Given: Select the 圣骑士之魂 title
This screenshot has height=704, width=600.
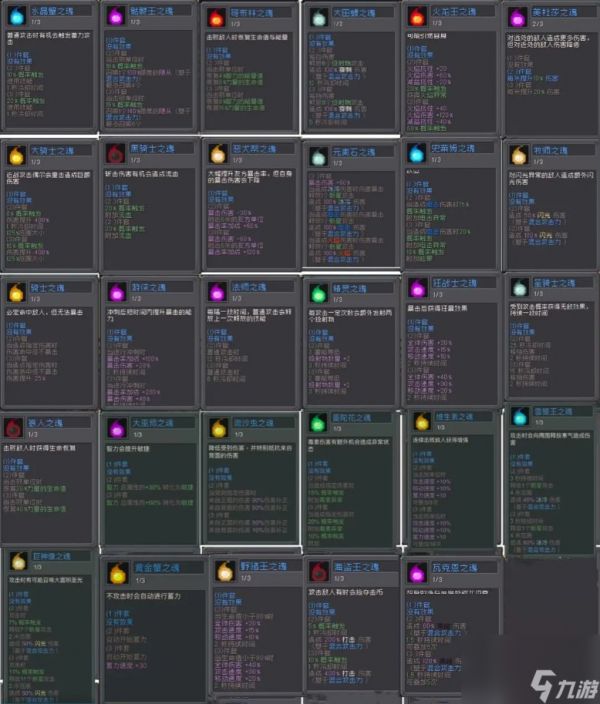Looking at the screenshot, I should 554,283.
